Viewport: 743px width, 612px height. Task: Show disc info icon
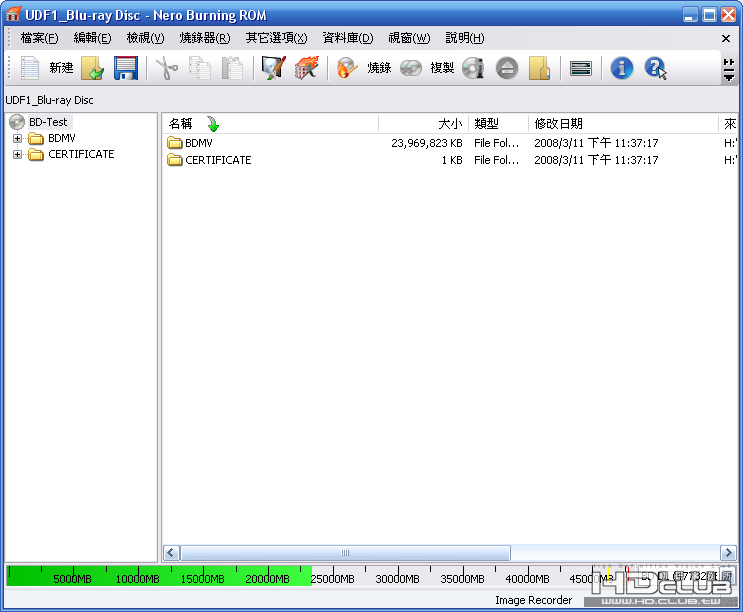[x=473, y=68]
